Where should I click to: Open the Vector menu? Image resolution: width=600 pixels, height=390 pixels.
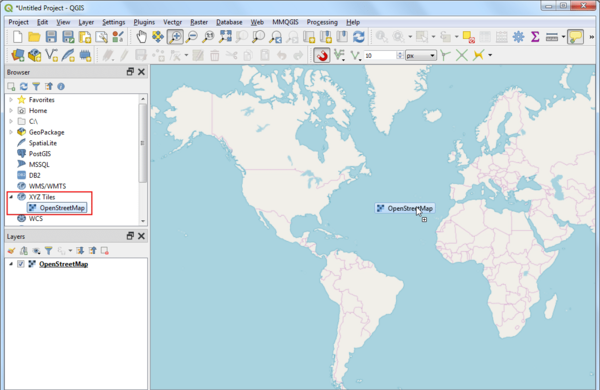pos(172,22)
